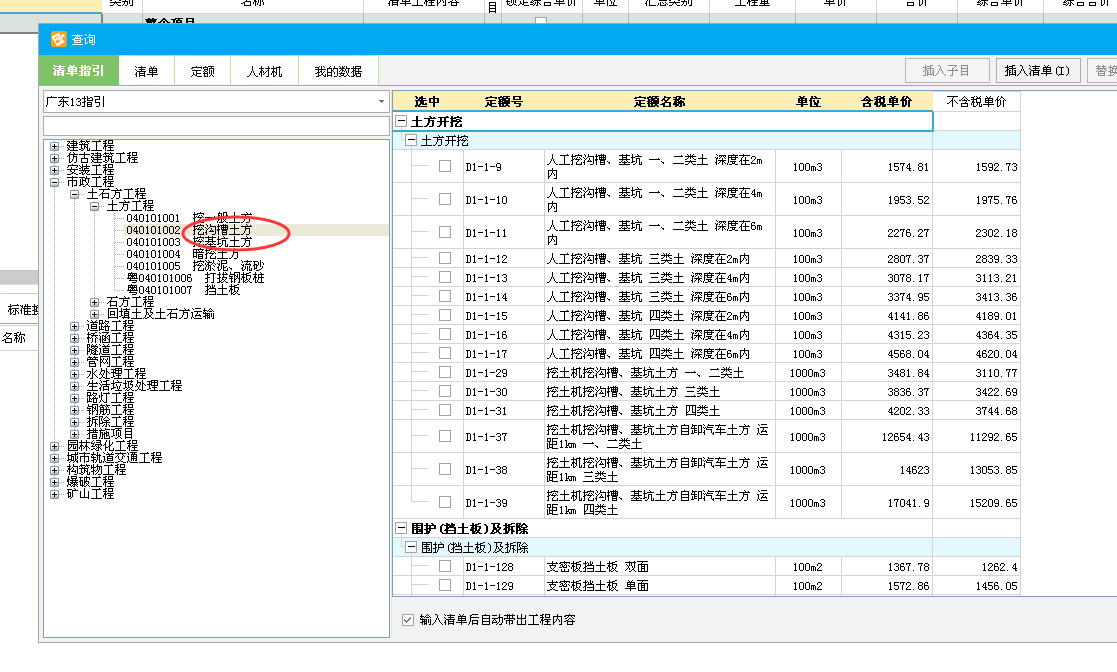The height and width of the screenshot is (672, 1117).
Task: Open the 定额 tab
Action: point(202,71)
